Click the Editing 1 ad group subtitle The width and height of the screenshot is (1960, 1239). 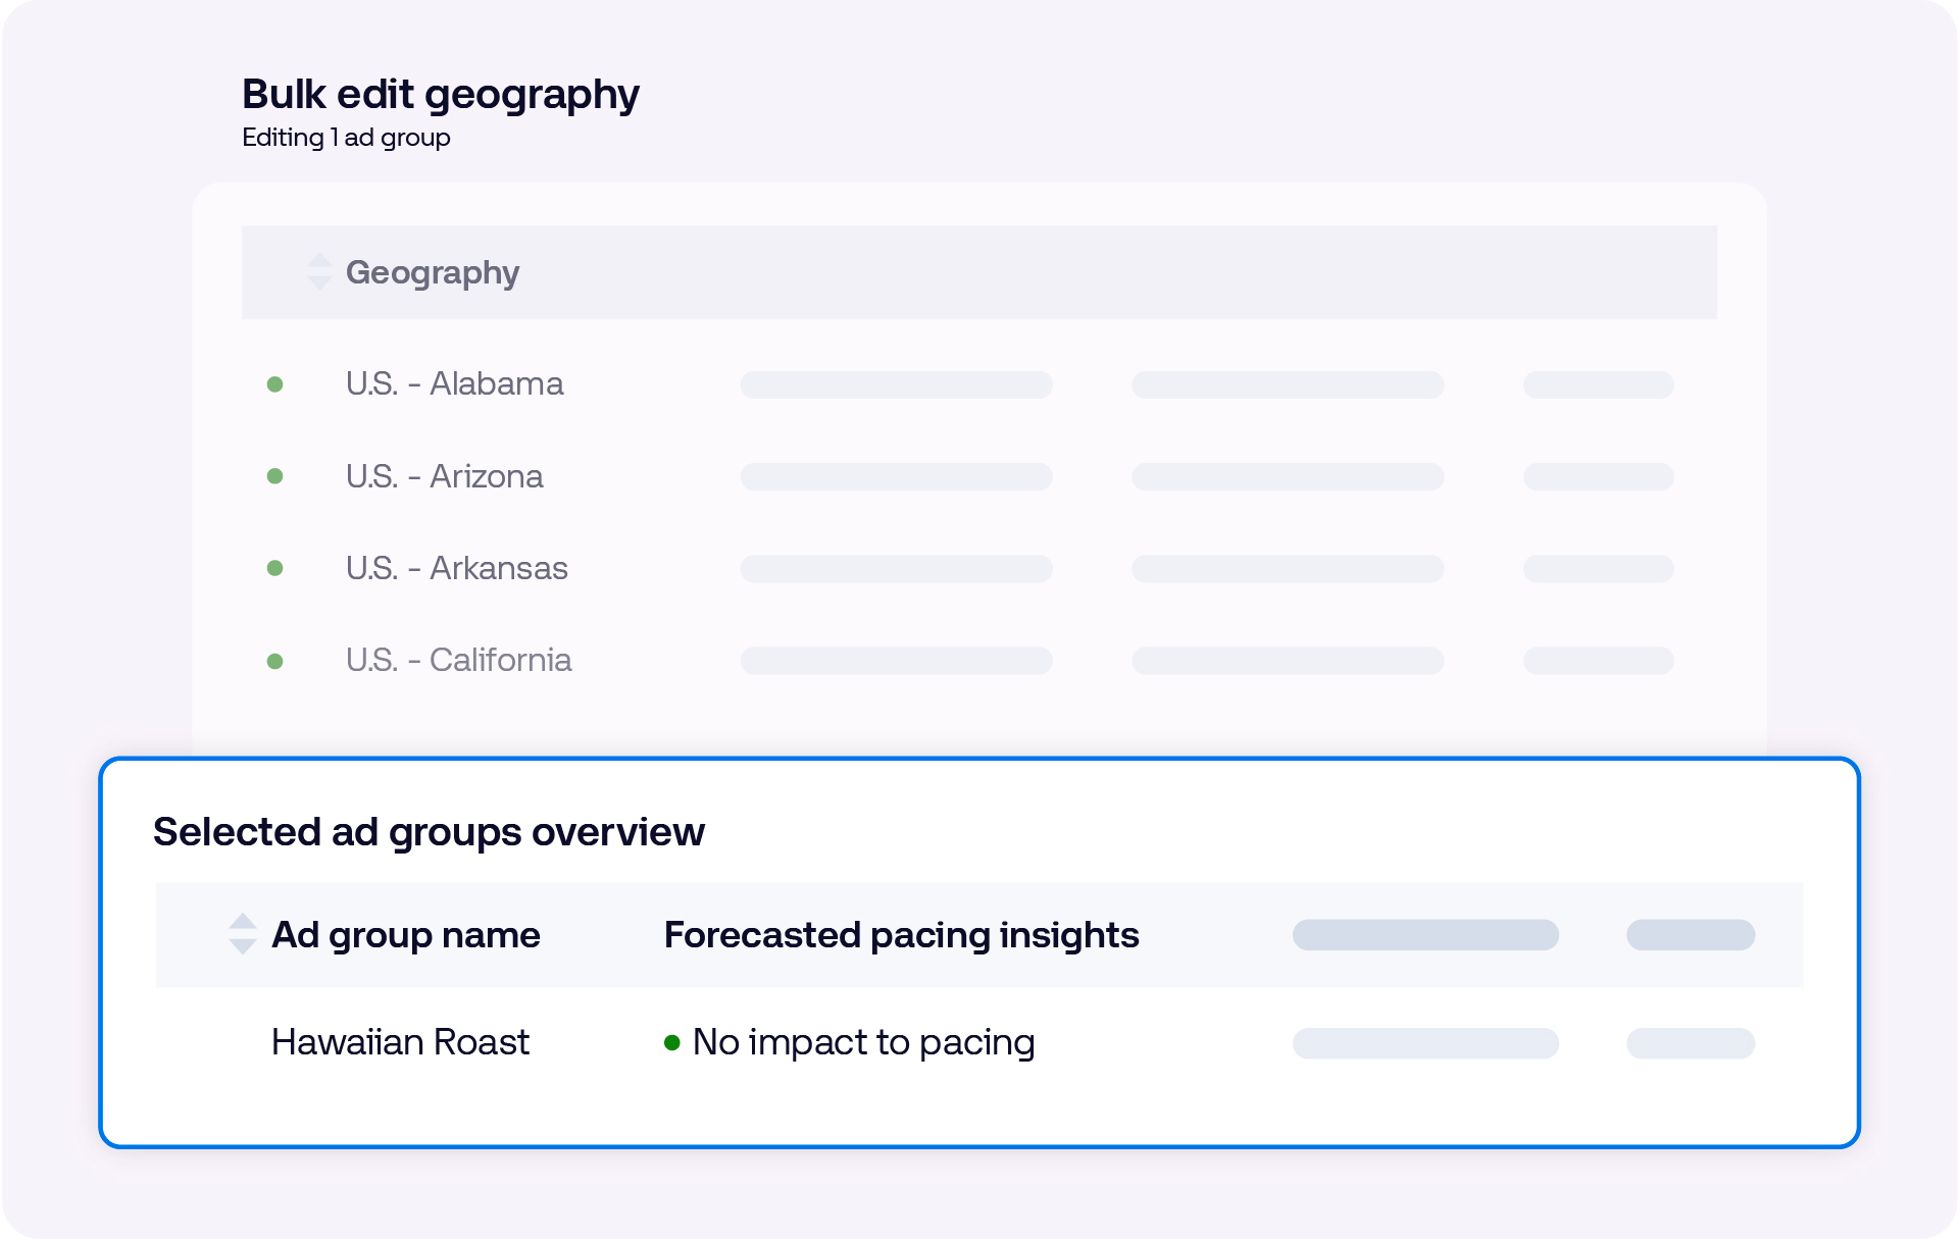(x=346, y=137)
